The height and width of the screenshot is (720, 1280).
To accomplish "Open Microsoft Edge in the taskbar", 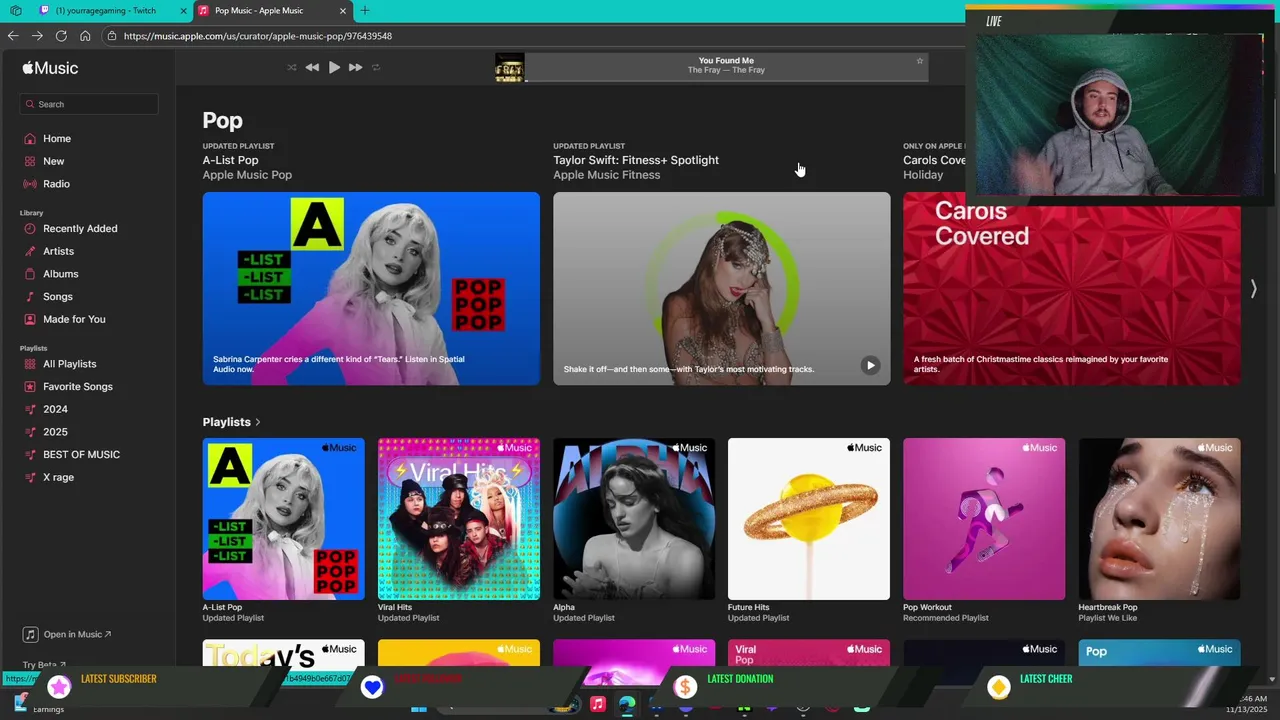I will [626, 704].
